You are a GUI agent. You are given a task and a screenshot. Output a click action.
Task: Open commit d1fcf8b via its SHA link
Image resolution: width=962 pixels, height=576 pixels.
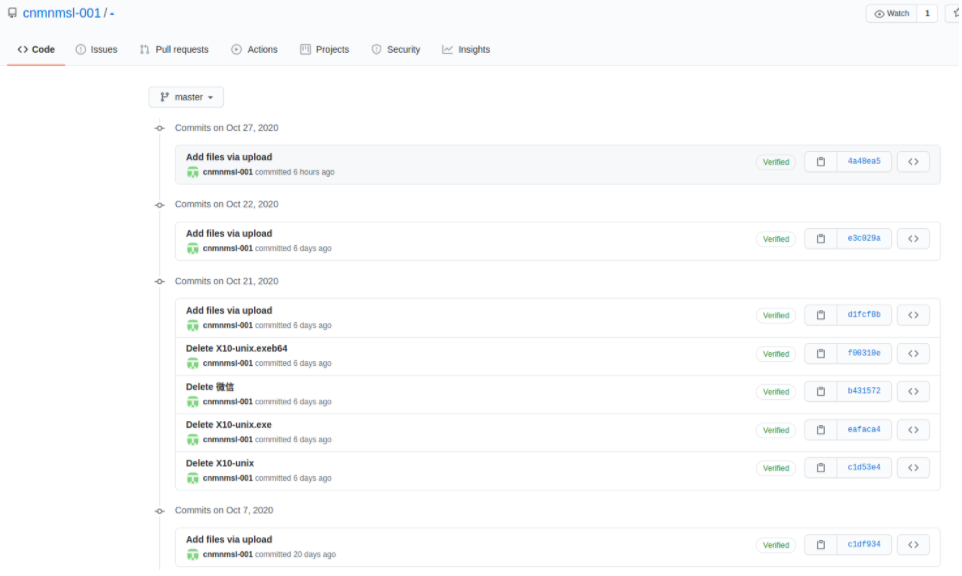pos(864,314)
